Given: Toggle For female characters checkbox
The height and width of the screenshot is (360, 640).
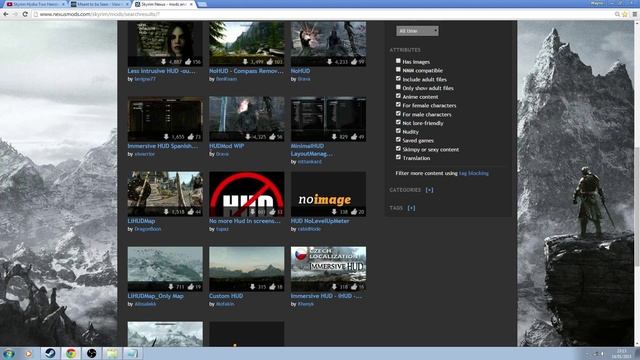Looking at the screenshot, I should (398, 104).
